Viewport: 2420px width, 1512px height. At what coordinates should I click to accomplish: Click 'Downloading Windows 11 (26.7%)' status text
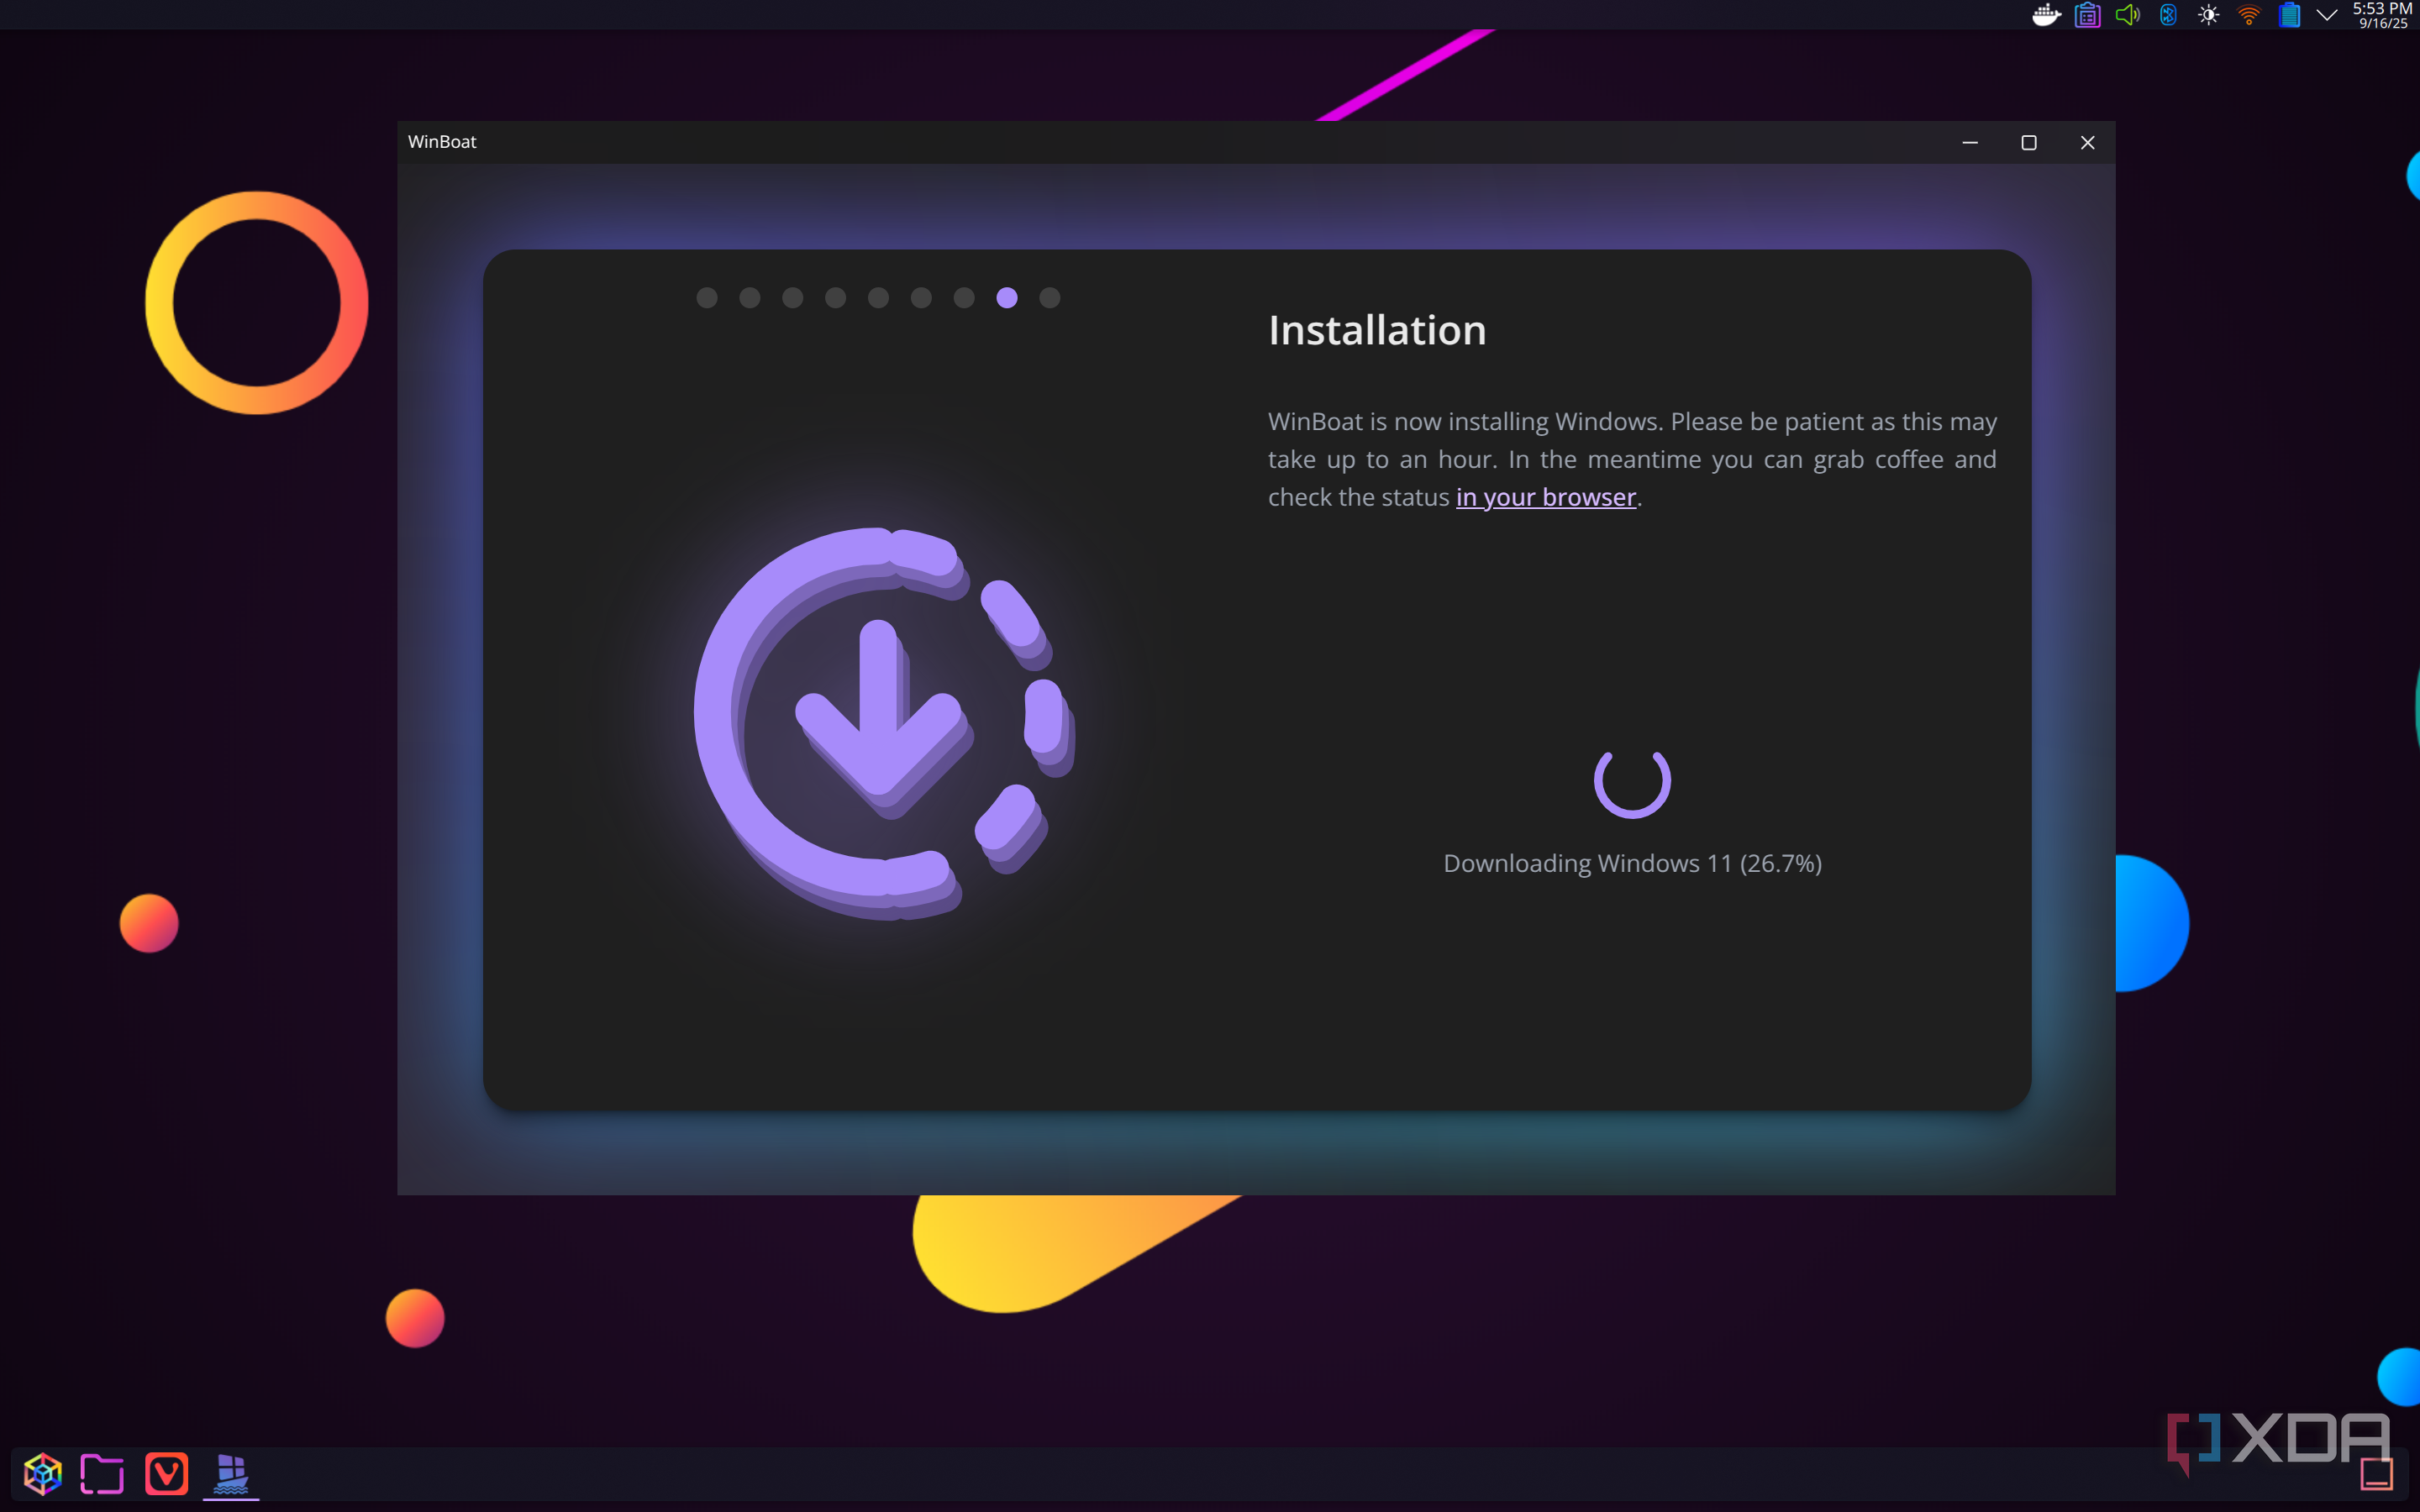1632,863
